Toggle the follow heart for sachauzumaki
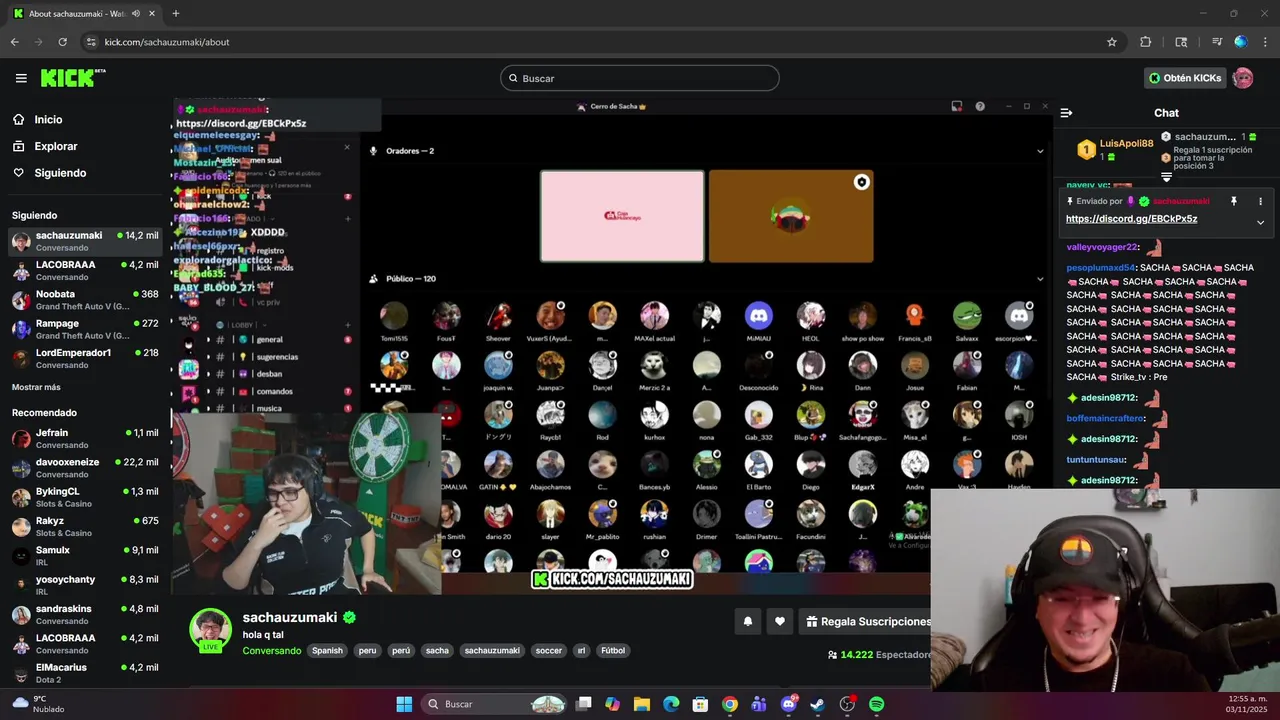The width and height of the screenshot is (1280, 720). click(x=780, y=621)
